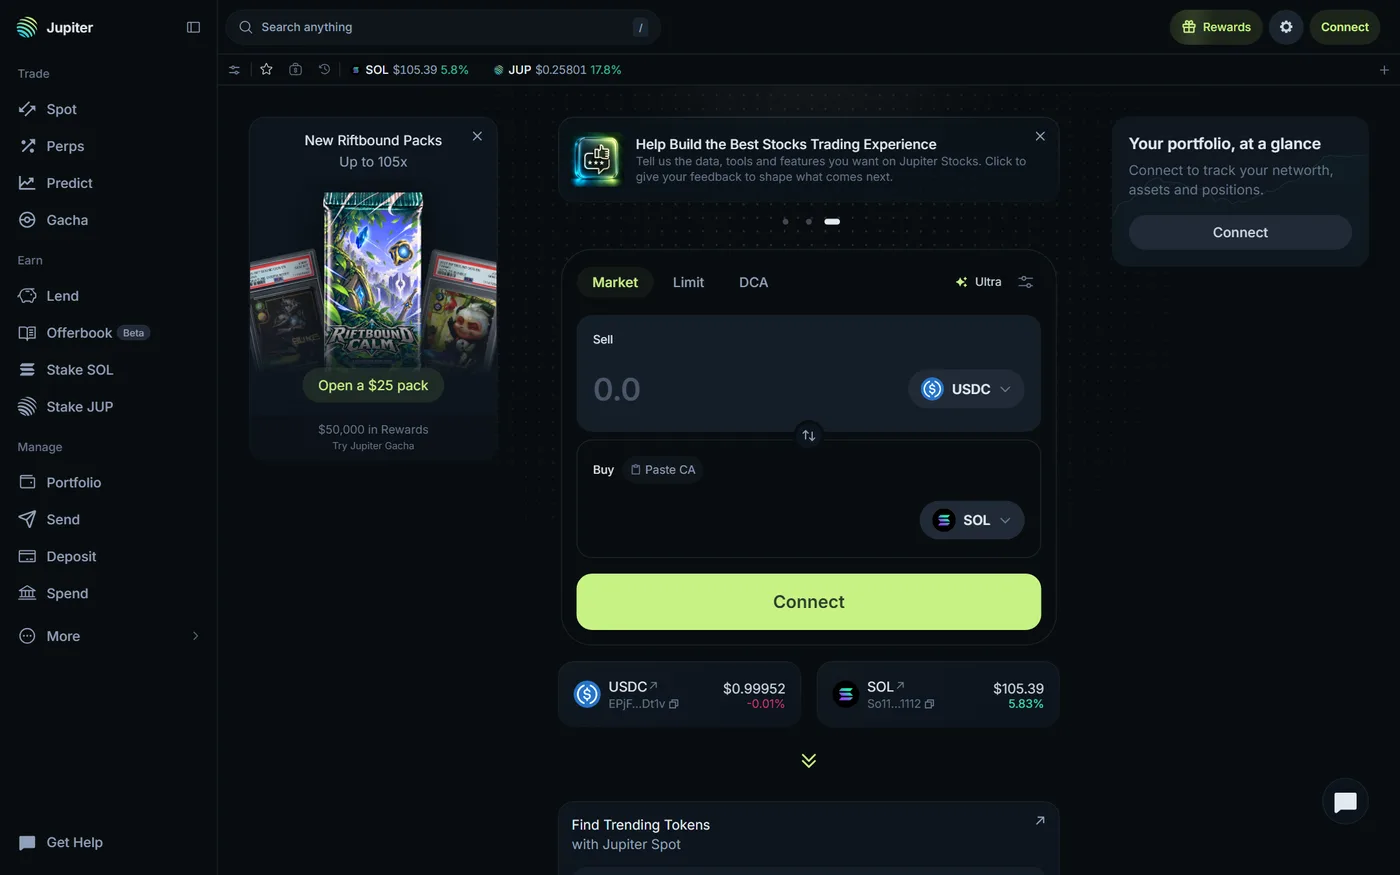Click Paste CA button
The width and height of the screenshot is (1400, 875).
663,470
